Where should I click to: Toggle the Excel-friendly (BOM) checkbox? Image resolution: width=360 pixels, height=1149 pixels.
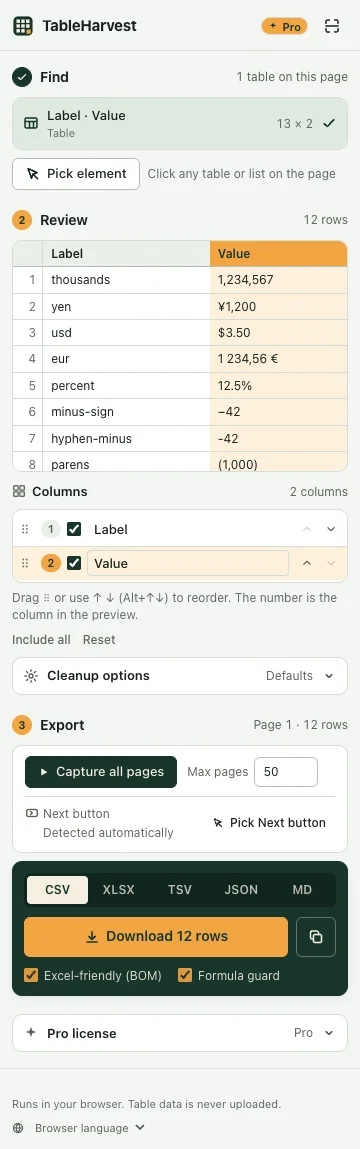click(x=31, y=975)
